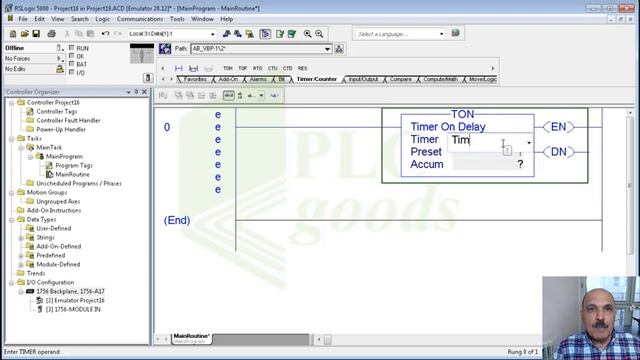Collapse the Tasks folder in organizer
The width and height of the screenshot is (640, 360).
point(12,139)
